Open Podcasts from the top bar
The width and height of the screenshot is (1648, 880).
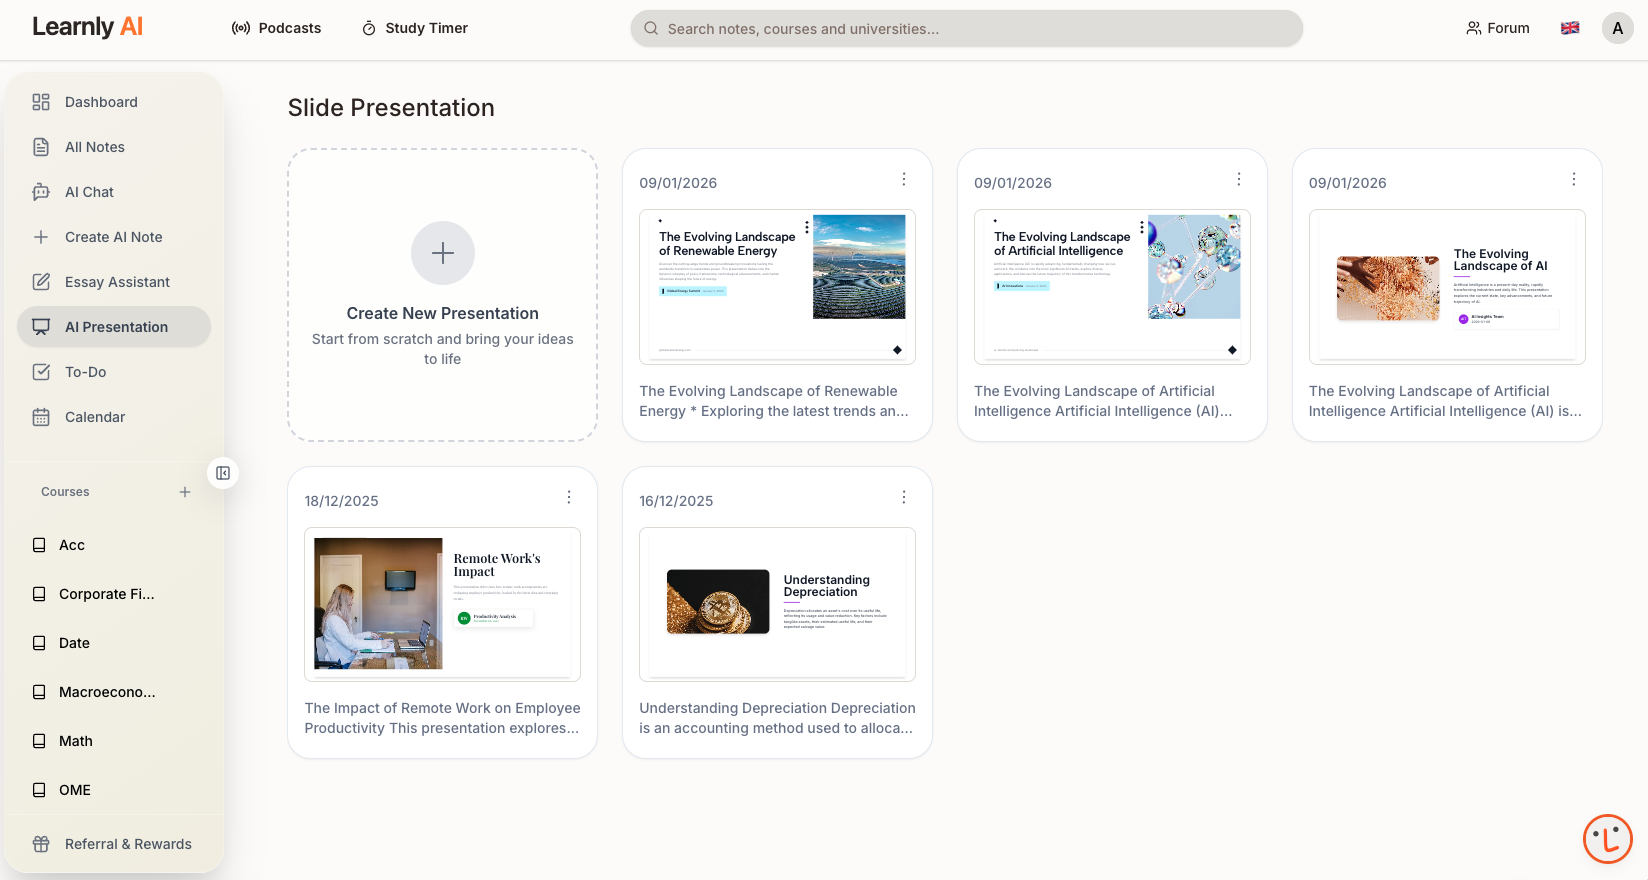coord(276,28)
